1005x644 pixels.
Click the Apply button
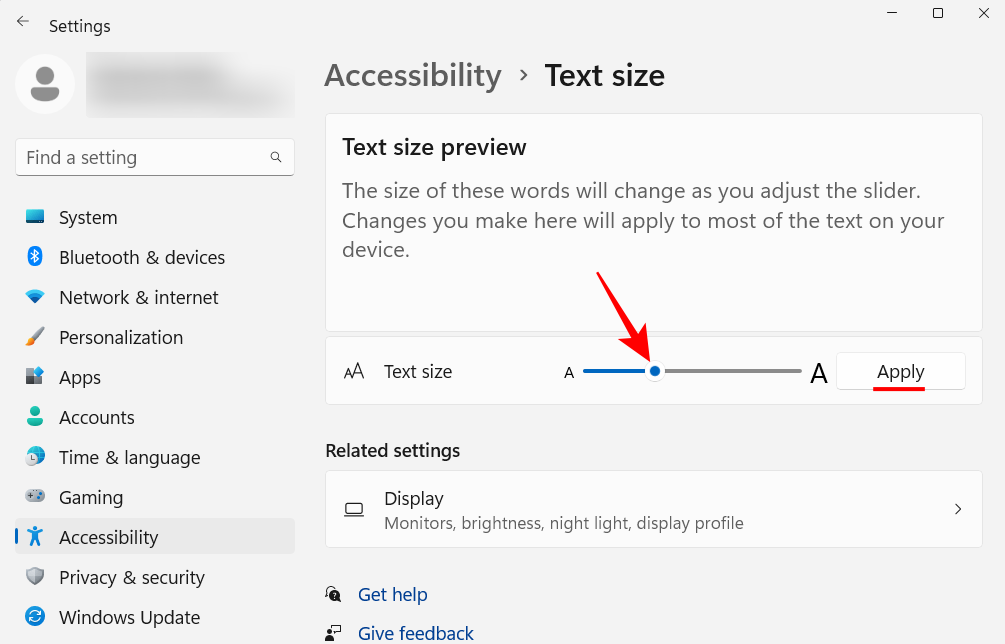900,371
